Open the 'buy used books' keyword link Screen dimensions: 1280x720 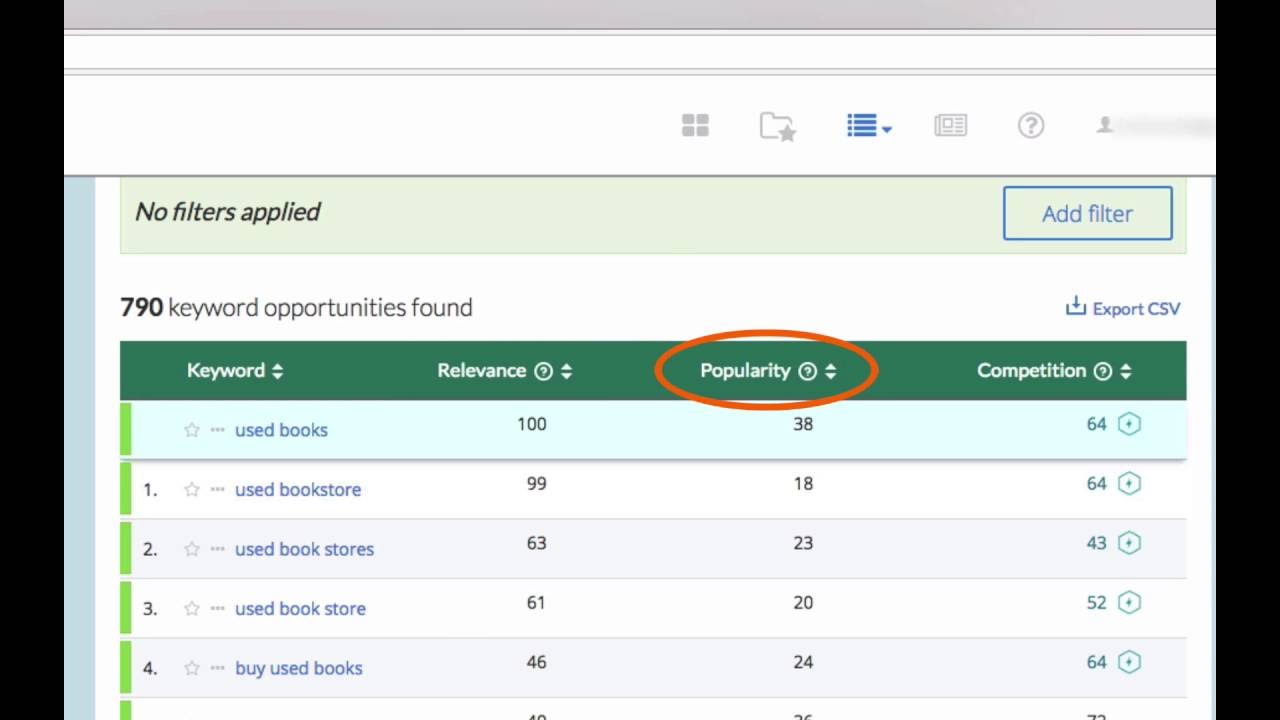tap(298, 668)
